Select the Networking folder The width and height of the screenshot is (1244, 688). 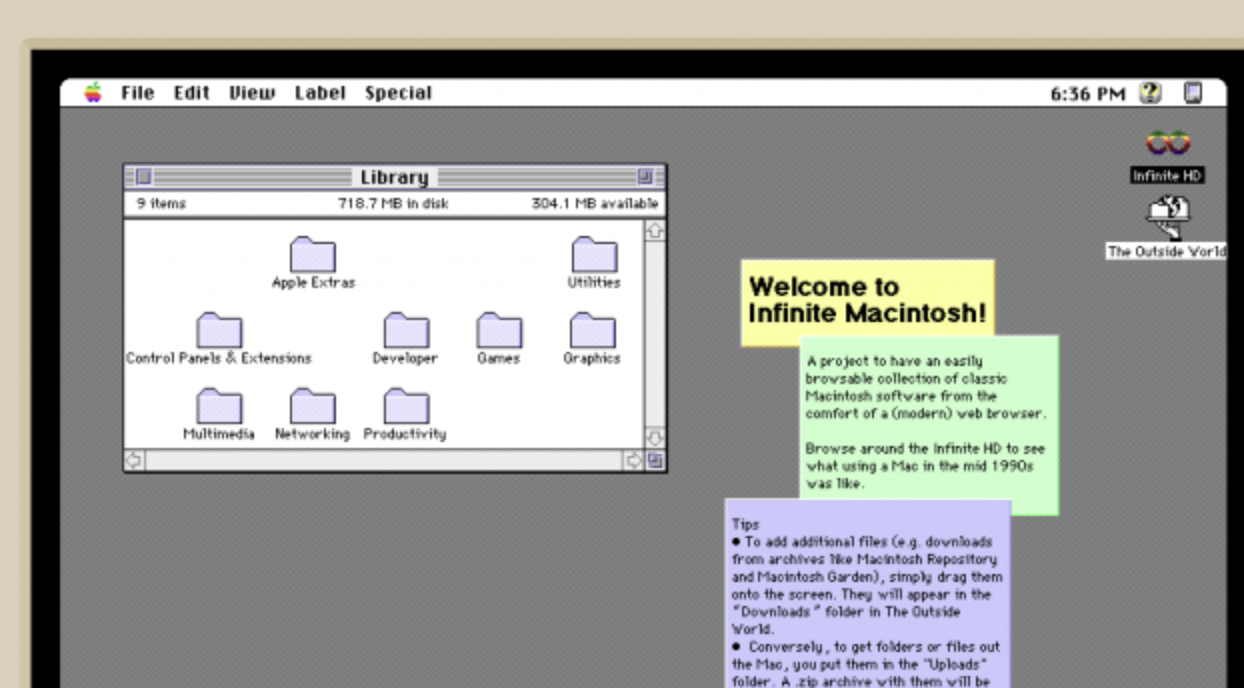coord(313,406)
